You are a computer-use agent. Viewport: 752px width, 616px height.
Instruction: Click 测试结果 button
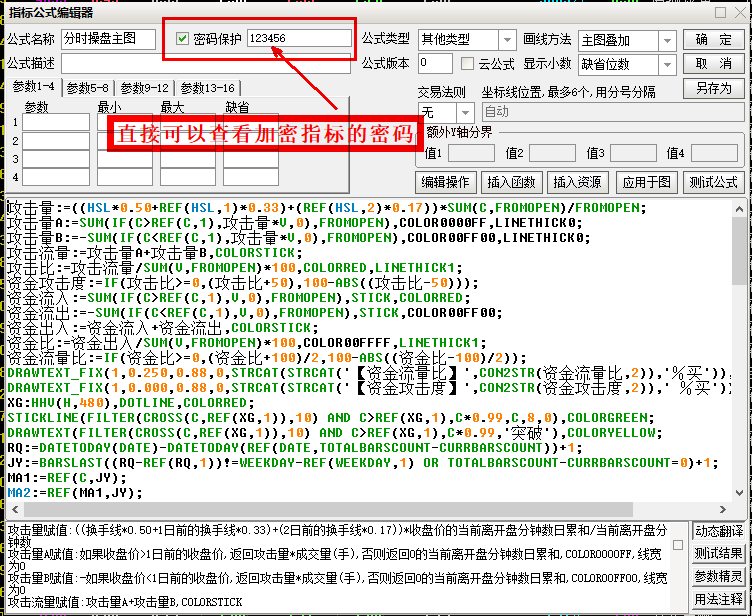pos(718,554)
